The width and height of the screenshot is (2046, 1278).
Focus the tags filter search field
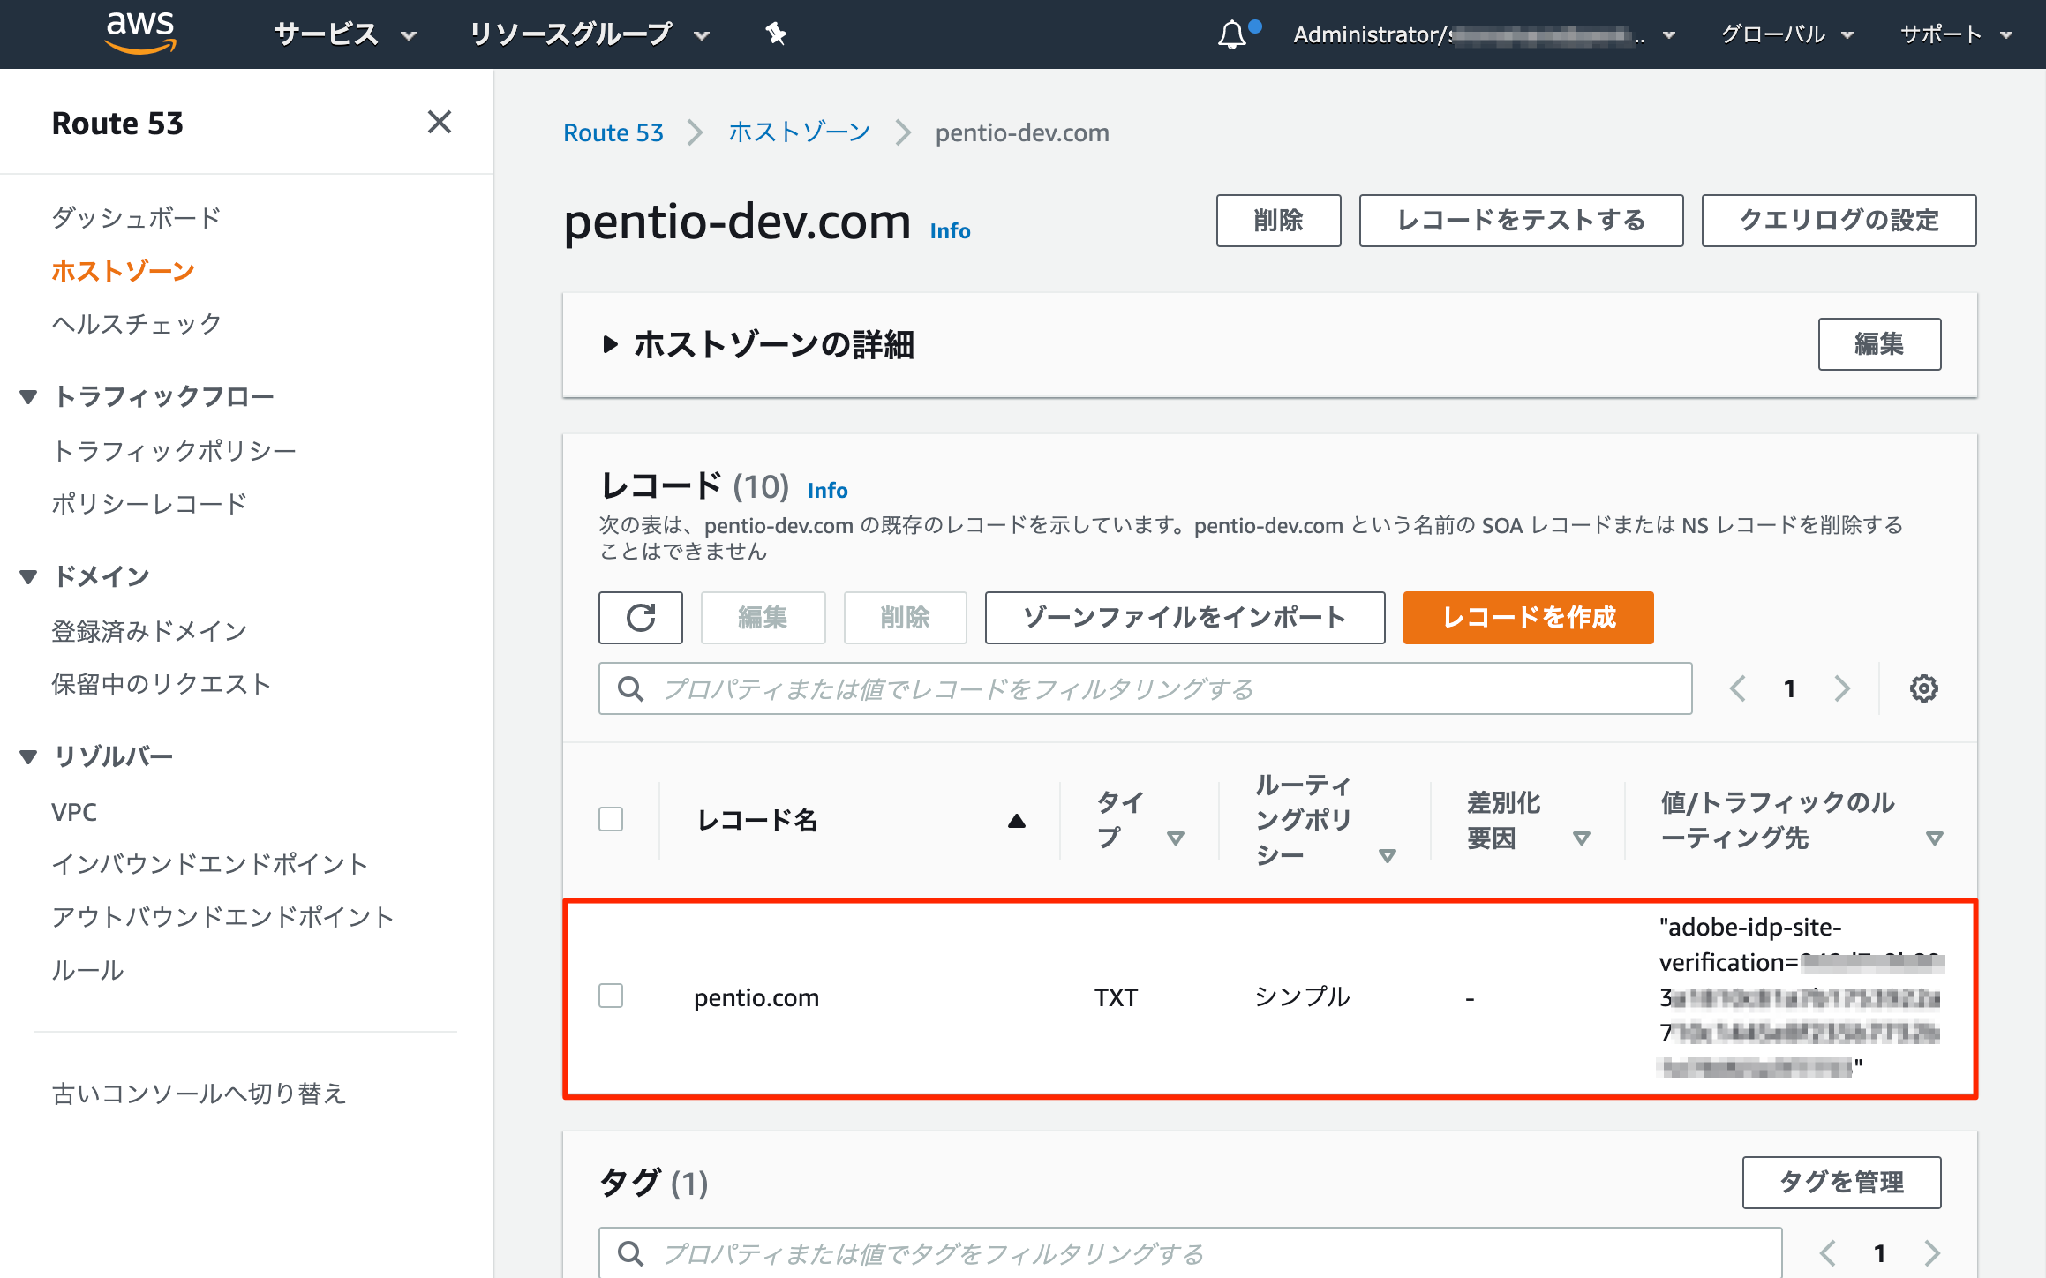1190,1253
